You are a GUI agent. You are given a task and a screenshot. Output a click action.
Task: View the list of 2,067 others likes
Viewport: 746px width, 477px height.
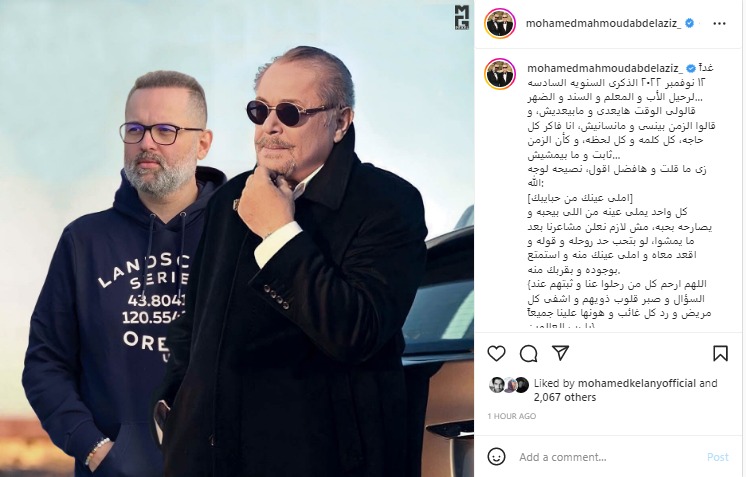[x=565, y=397]
